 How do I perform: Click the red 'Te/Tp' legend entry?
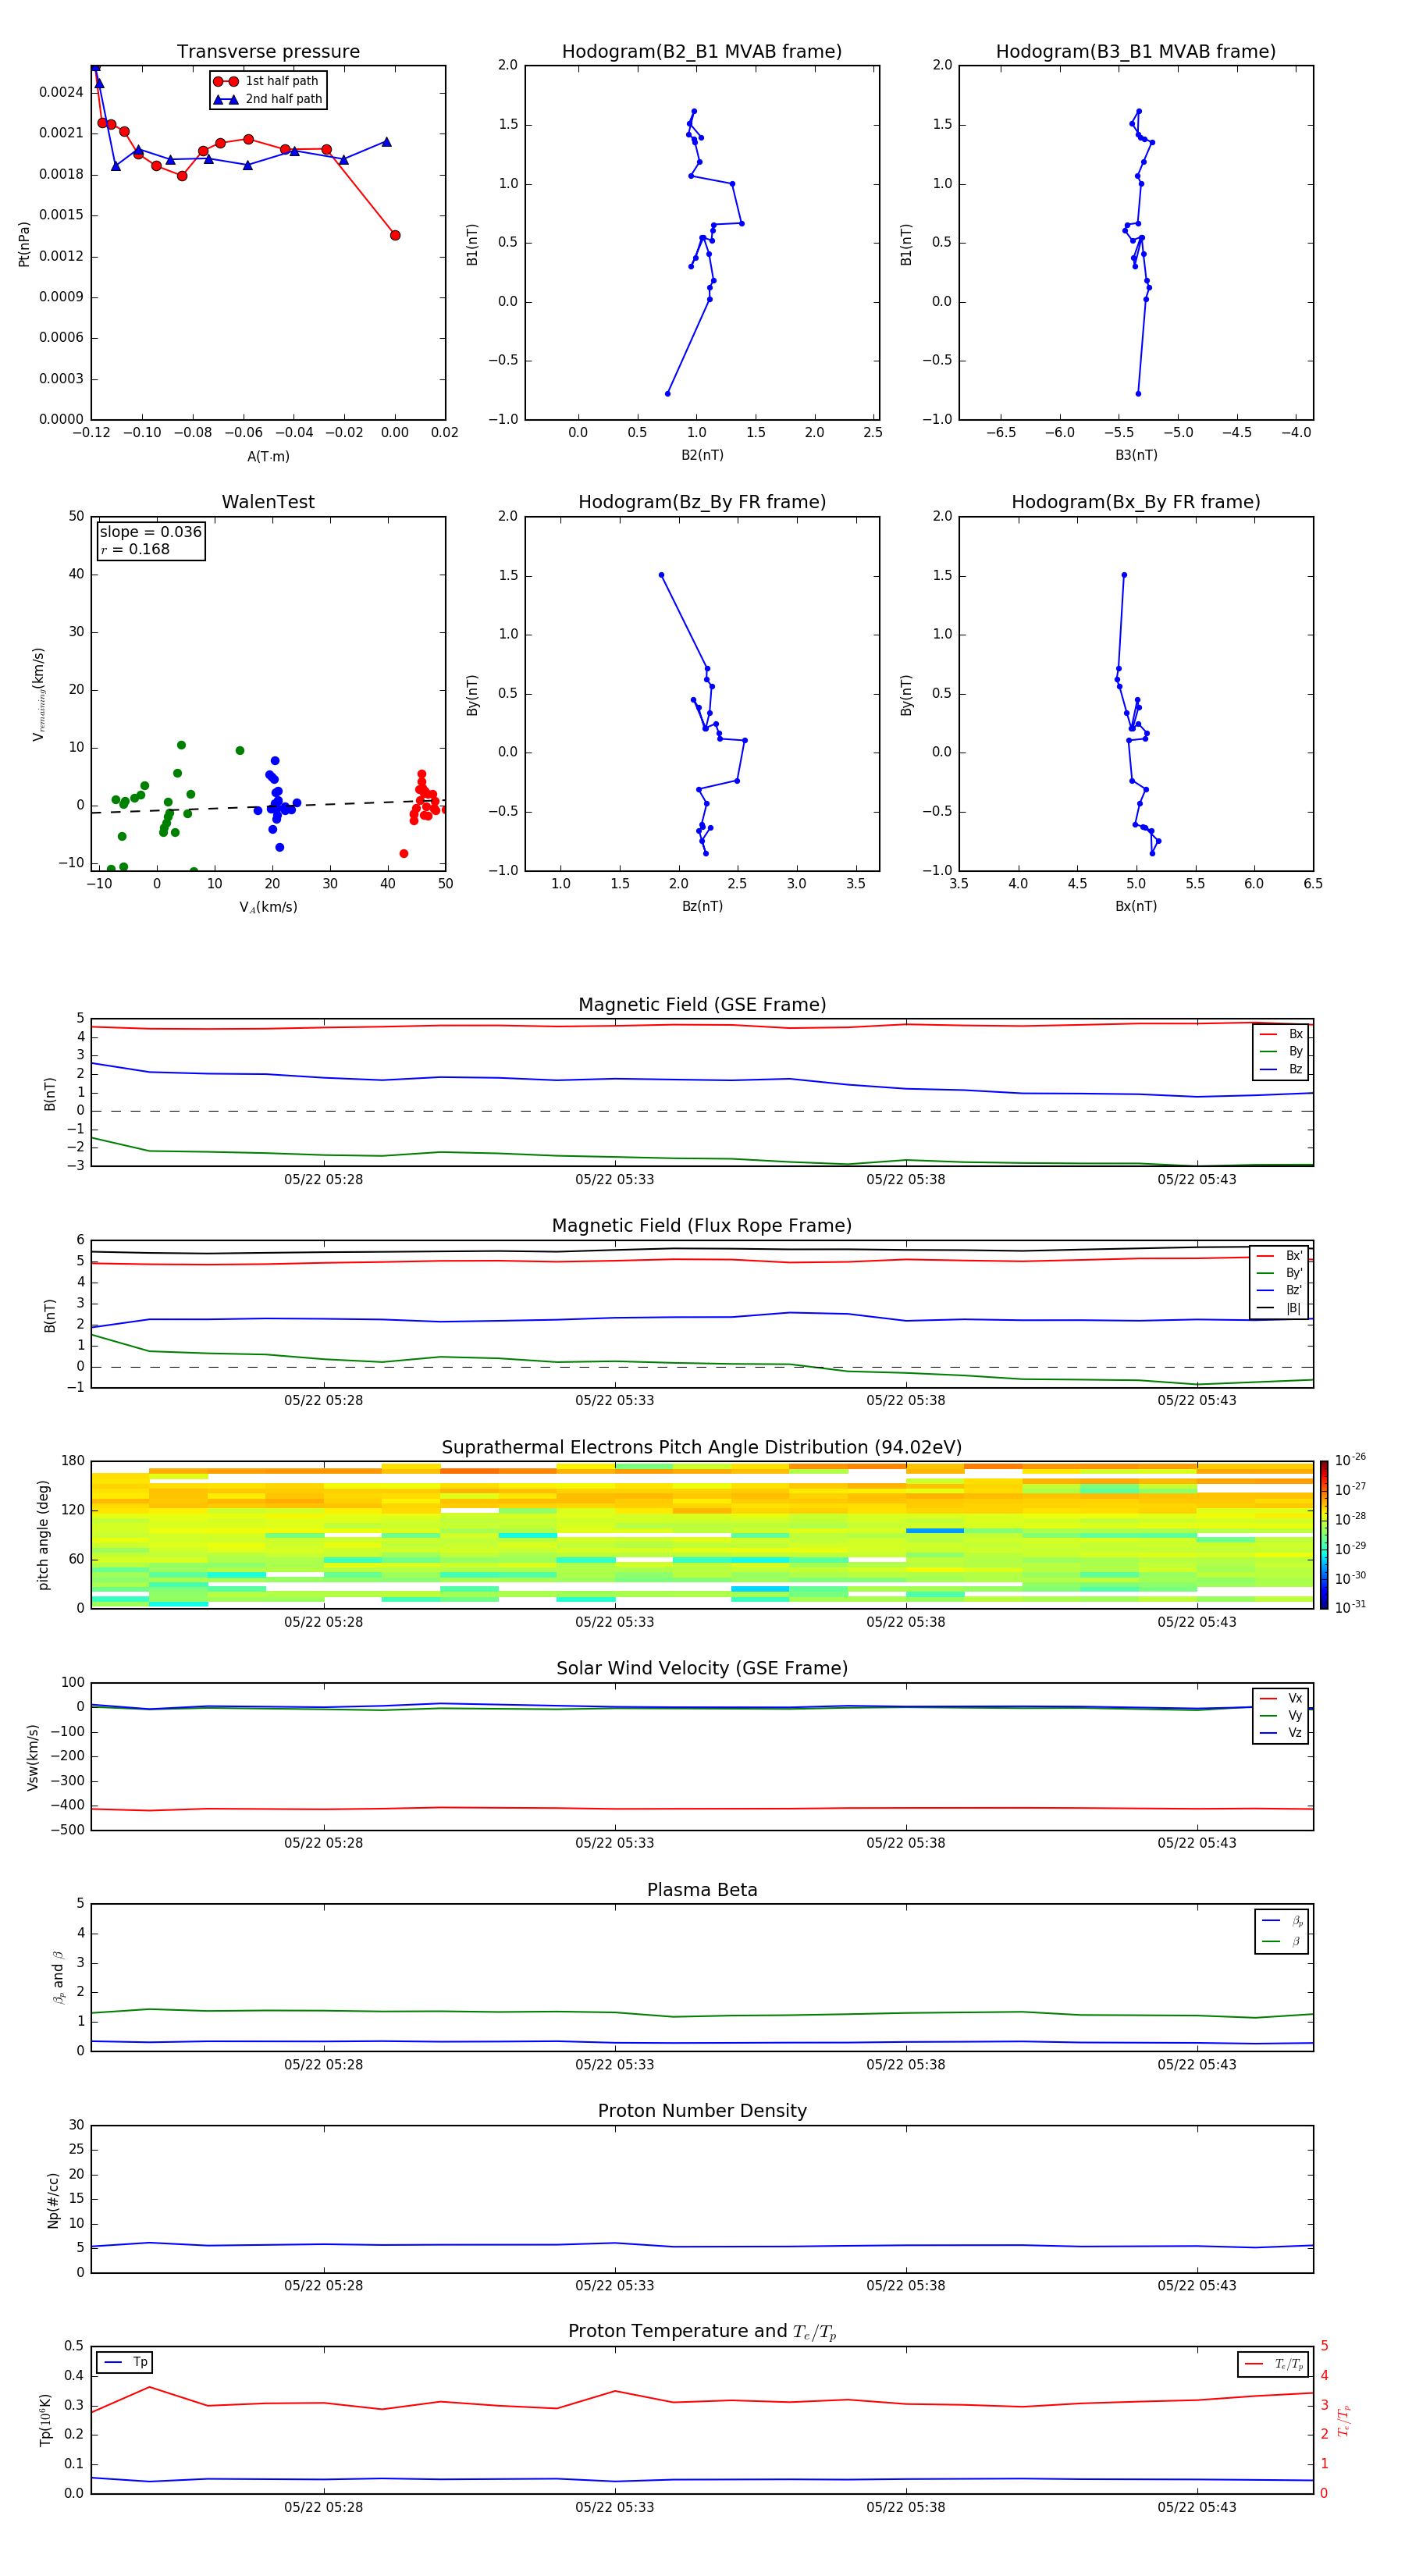click(x=1273, y=2365)
